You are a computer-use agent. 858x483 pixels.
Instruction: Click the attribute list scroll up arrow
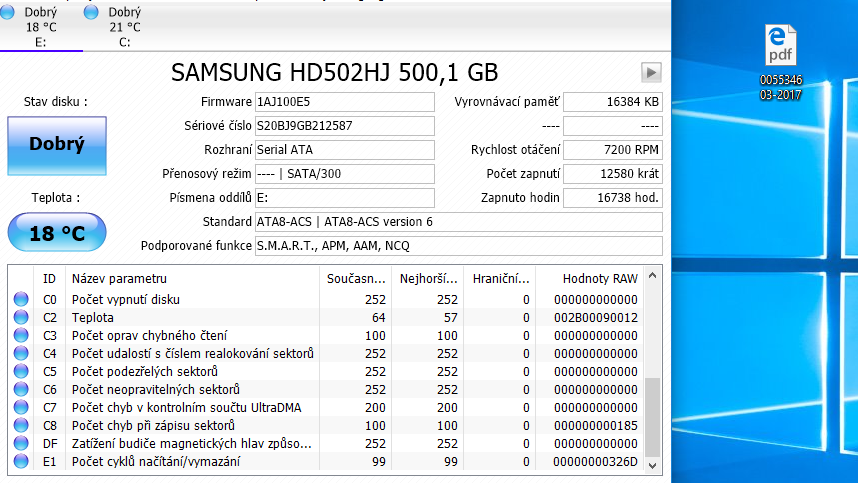[x=652, y=276]
